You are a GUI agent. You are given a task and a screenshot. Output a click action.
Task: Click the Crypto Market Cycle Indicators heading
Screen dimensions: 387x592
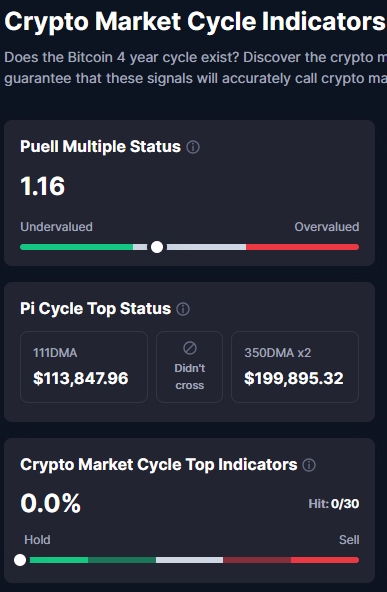(195, 22)
